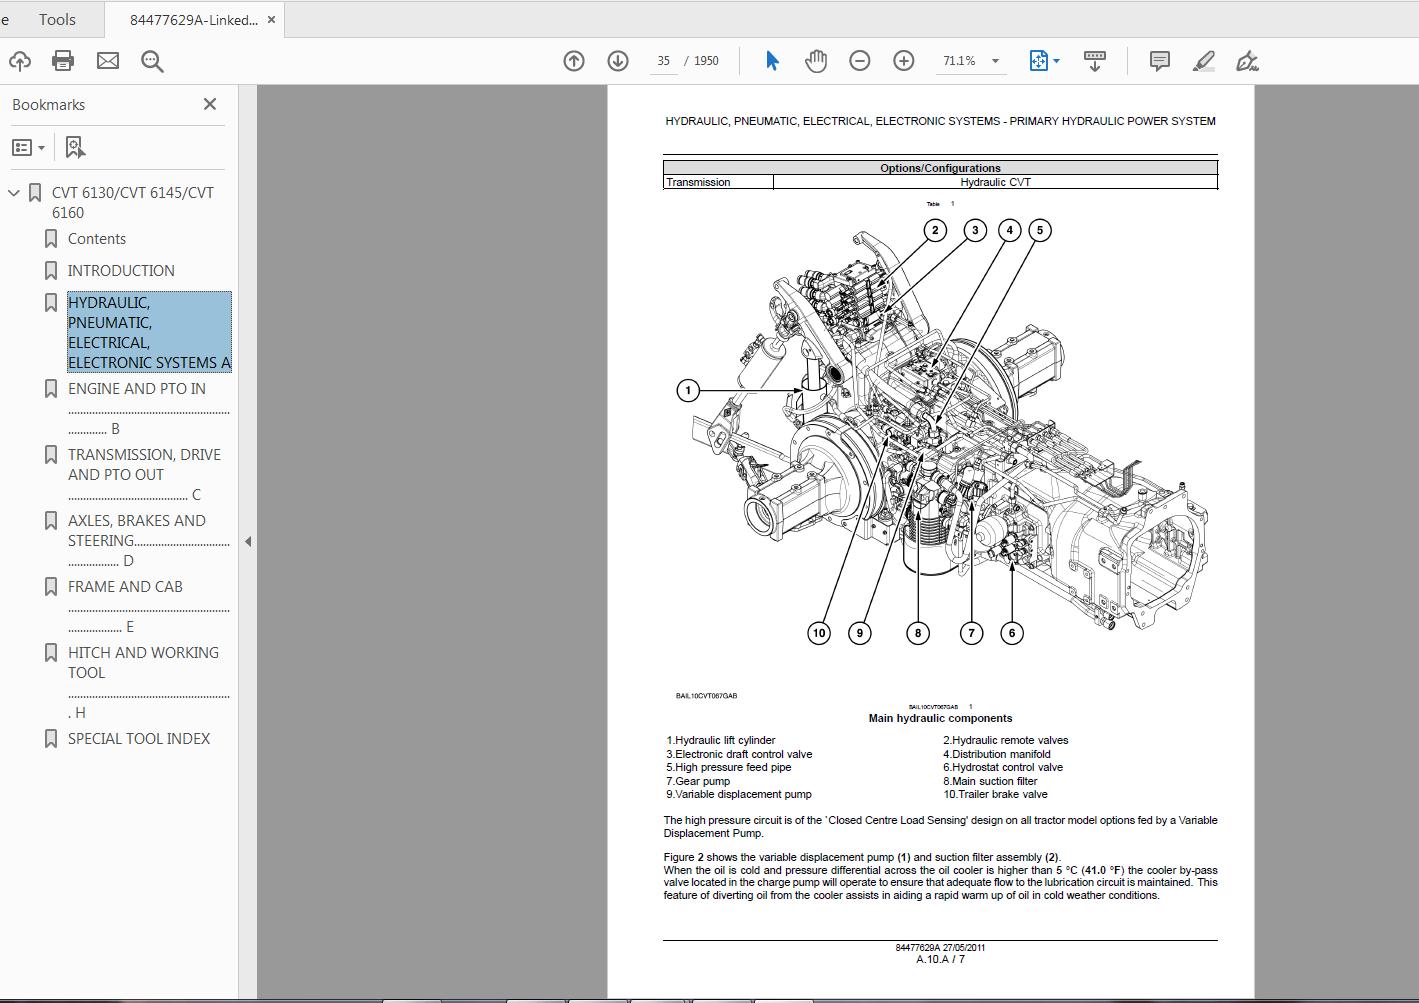The image size is (1419, 1003).
Task: Open the Contents bookmark
Action: pyautogui.click(x=97, y=239)
